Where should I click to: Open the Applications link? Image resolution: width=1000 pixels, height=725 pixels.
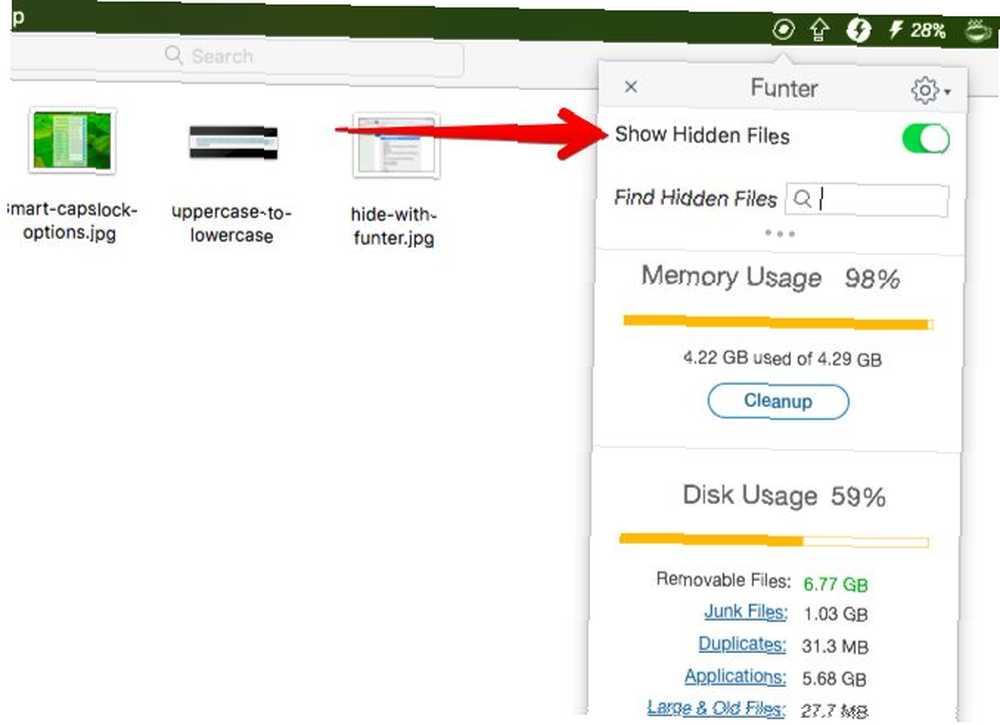[735, 676]
